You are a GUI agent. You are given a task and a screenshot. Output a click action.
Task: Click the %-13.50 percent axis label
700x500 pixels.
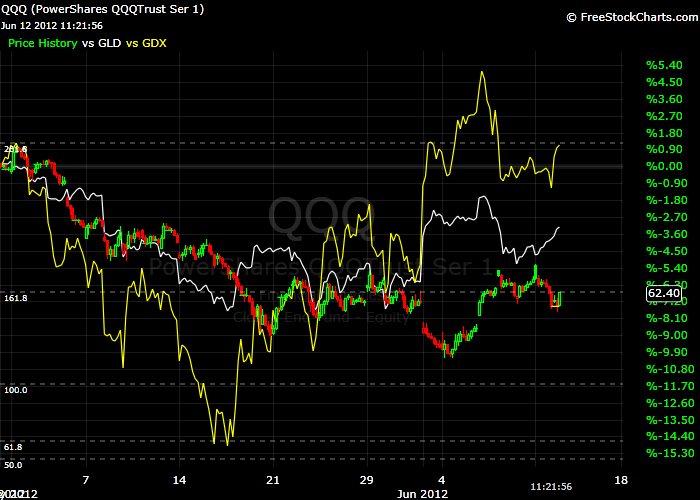670,420
